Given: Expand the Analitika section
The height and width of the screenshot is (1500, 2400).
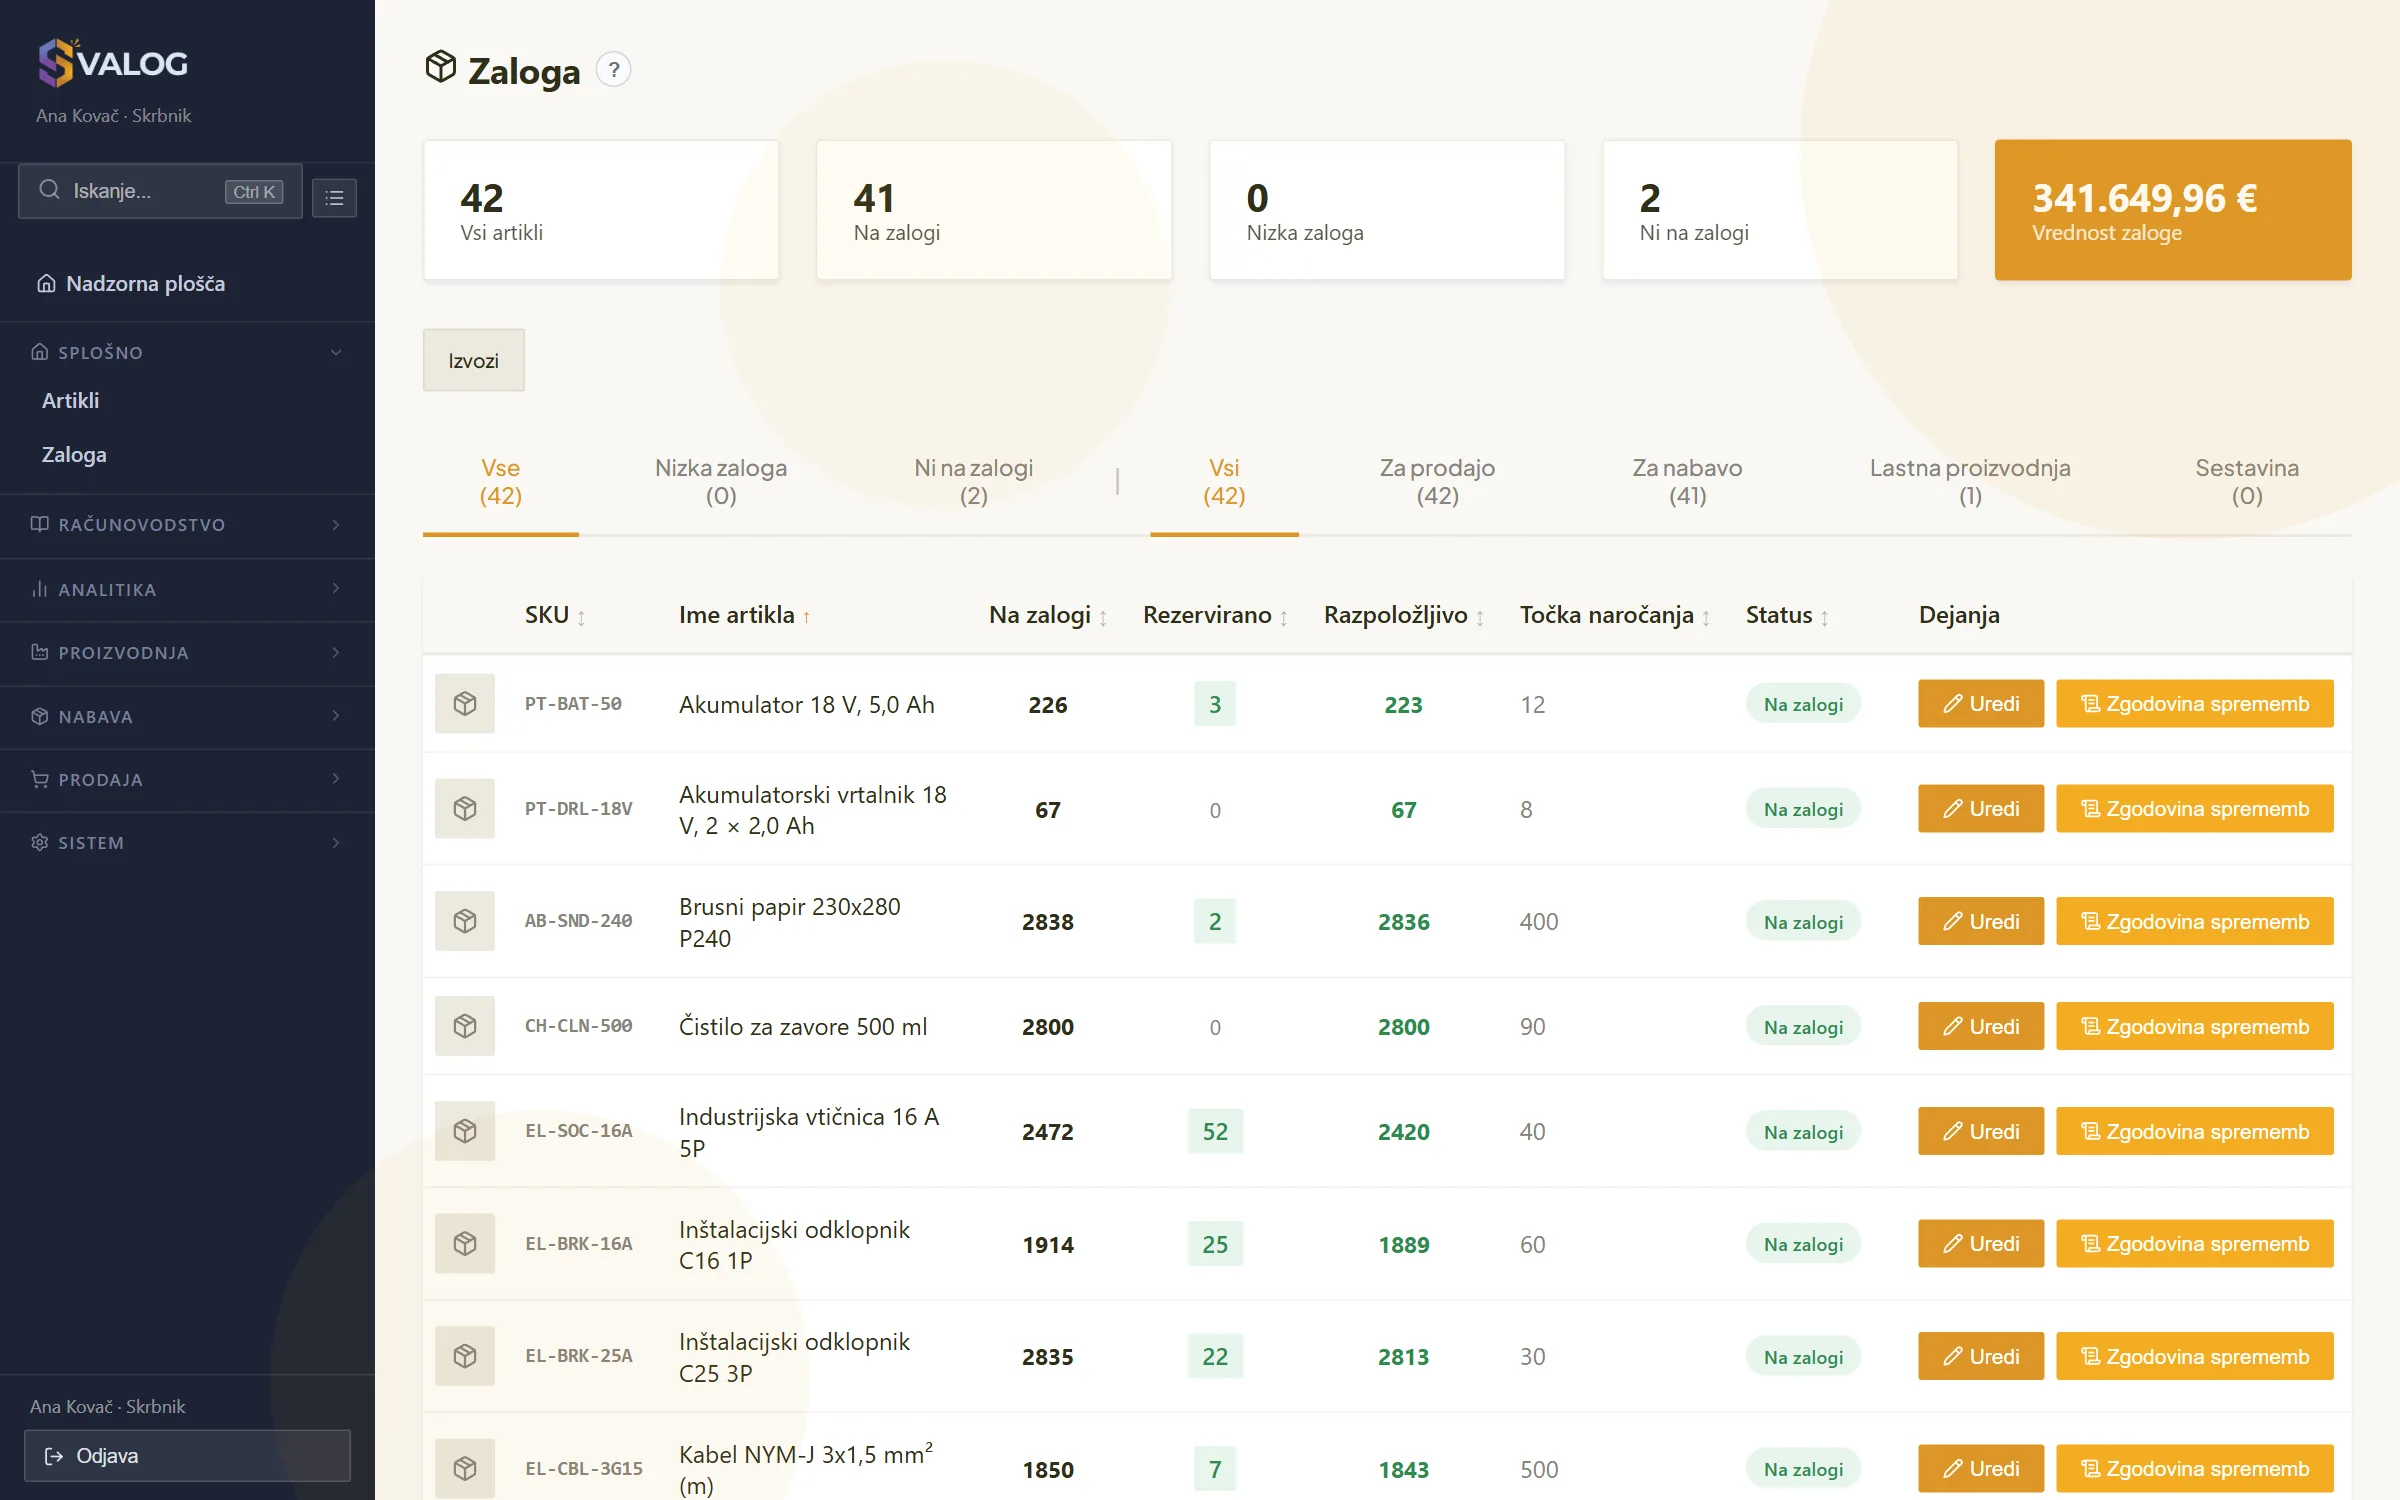Looking at the screenshot, I should (187, 589).
